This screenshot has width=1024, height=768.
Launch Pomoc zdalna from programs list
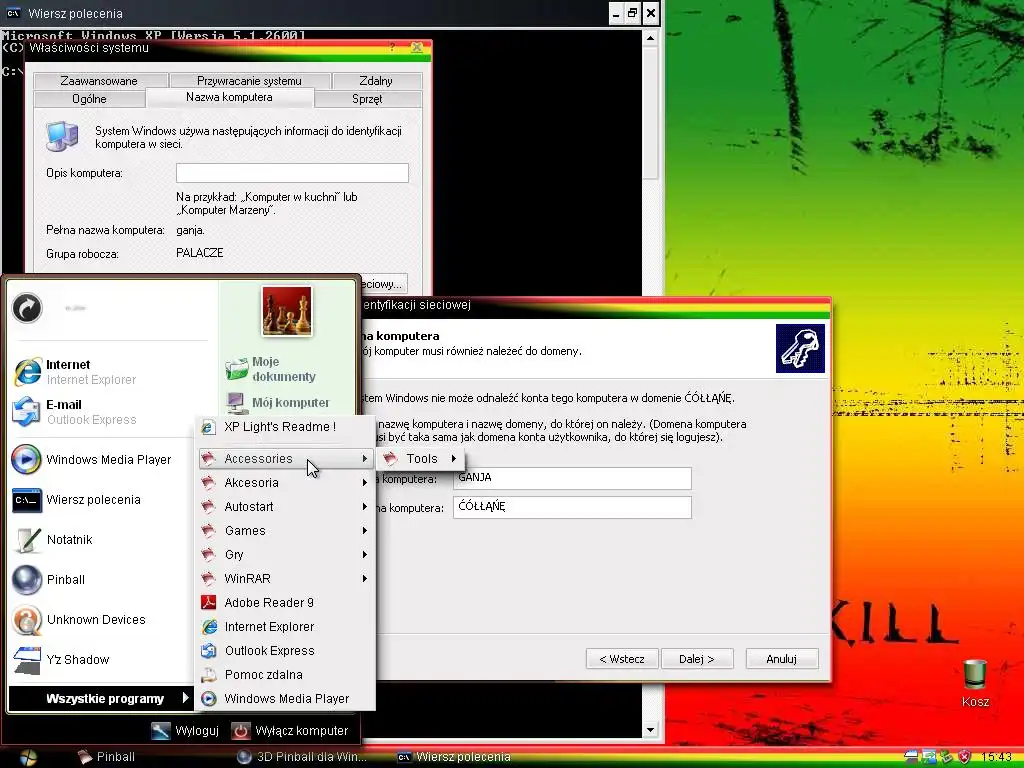(285, 675)
